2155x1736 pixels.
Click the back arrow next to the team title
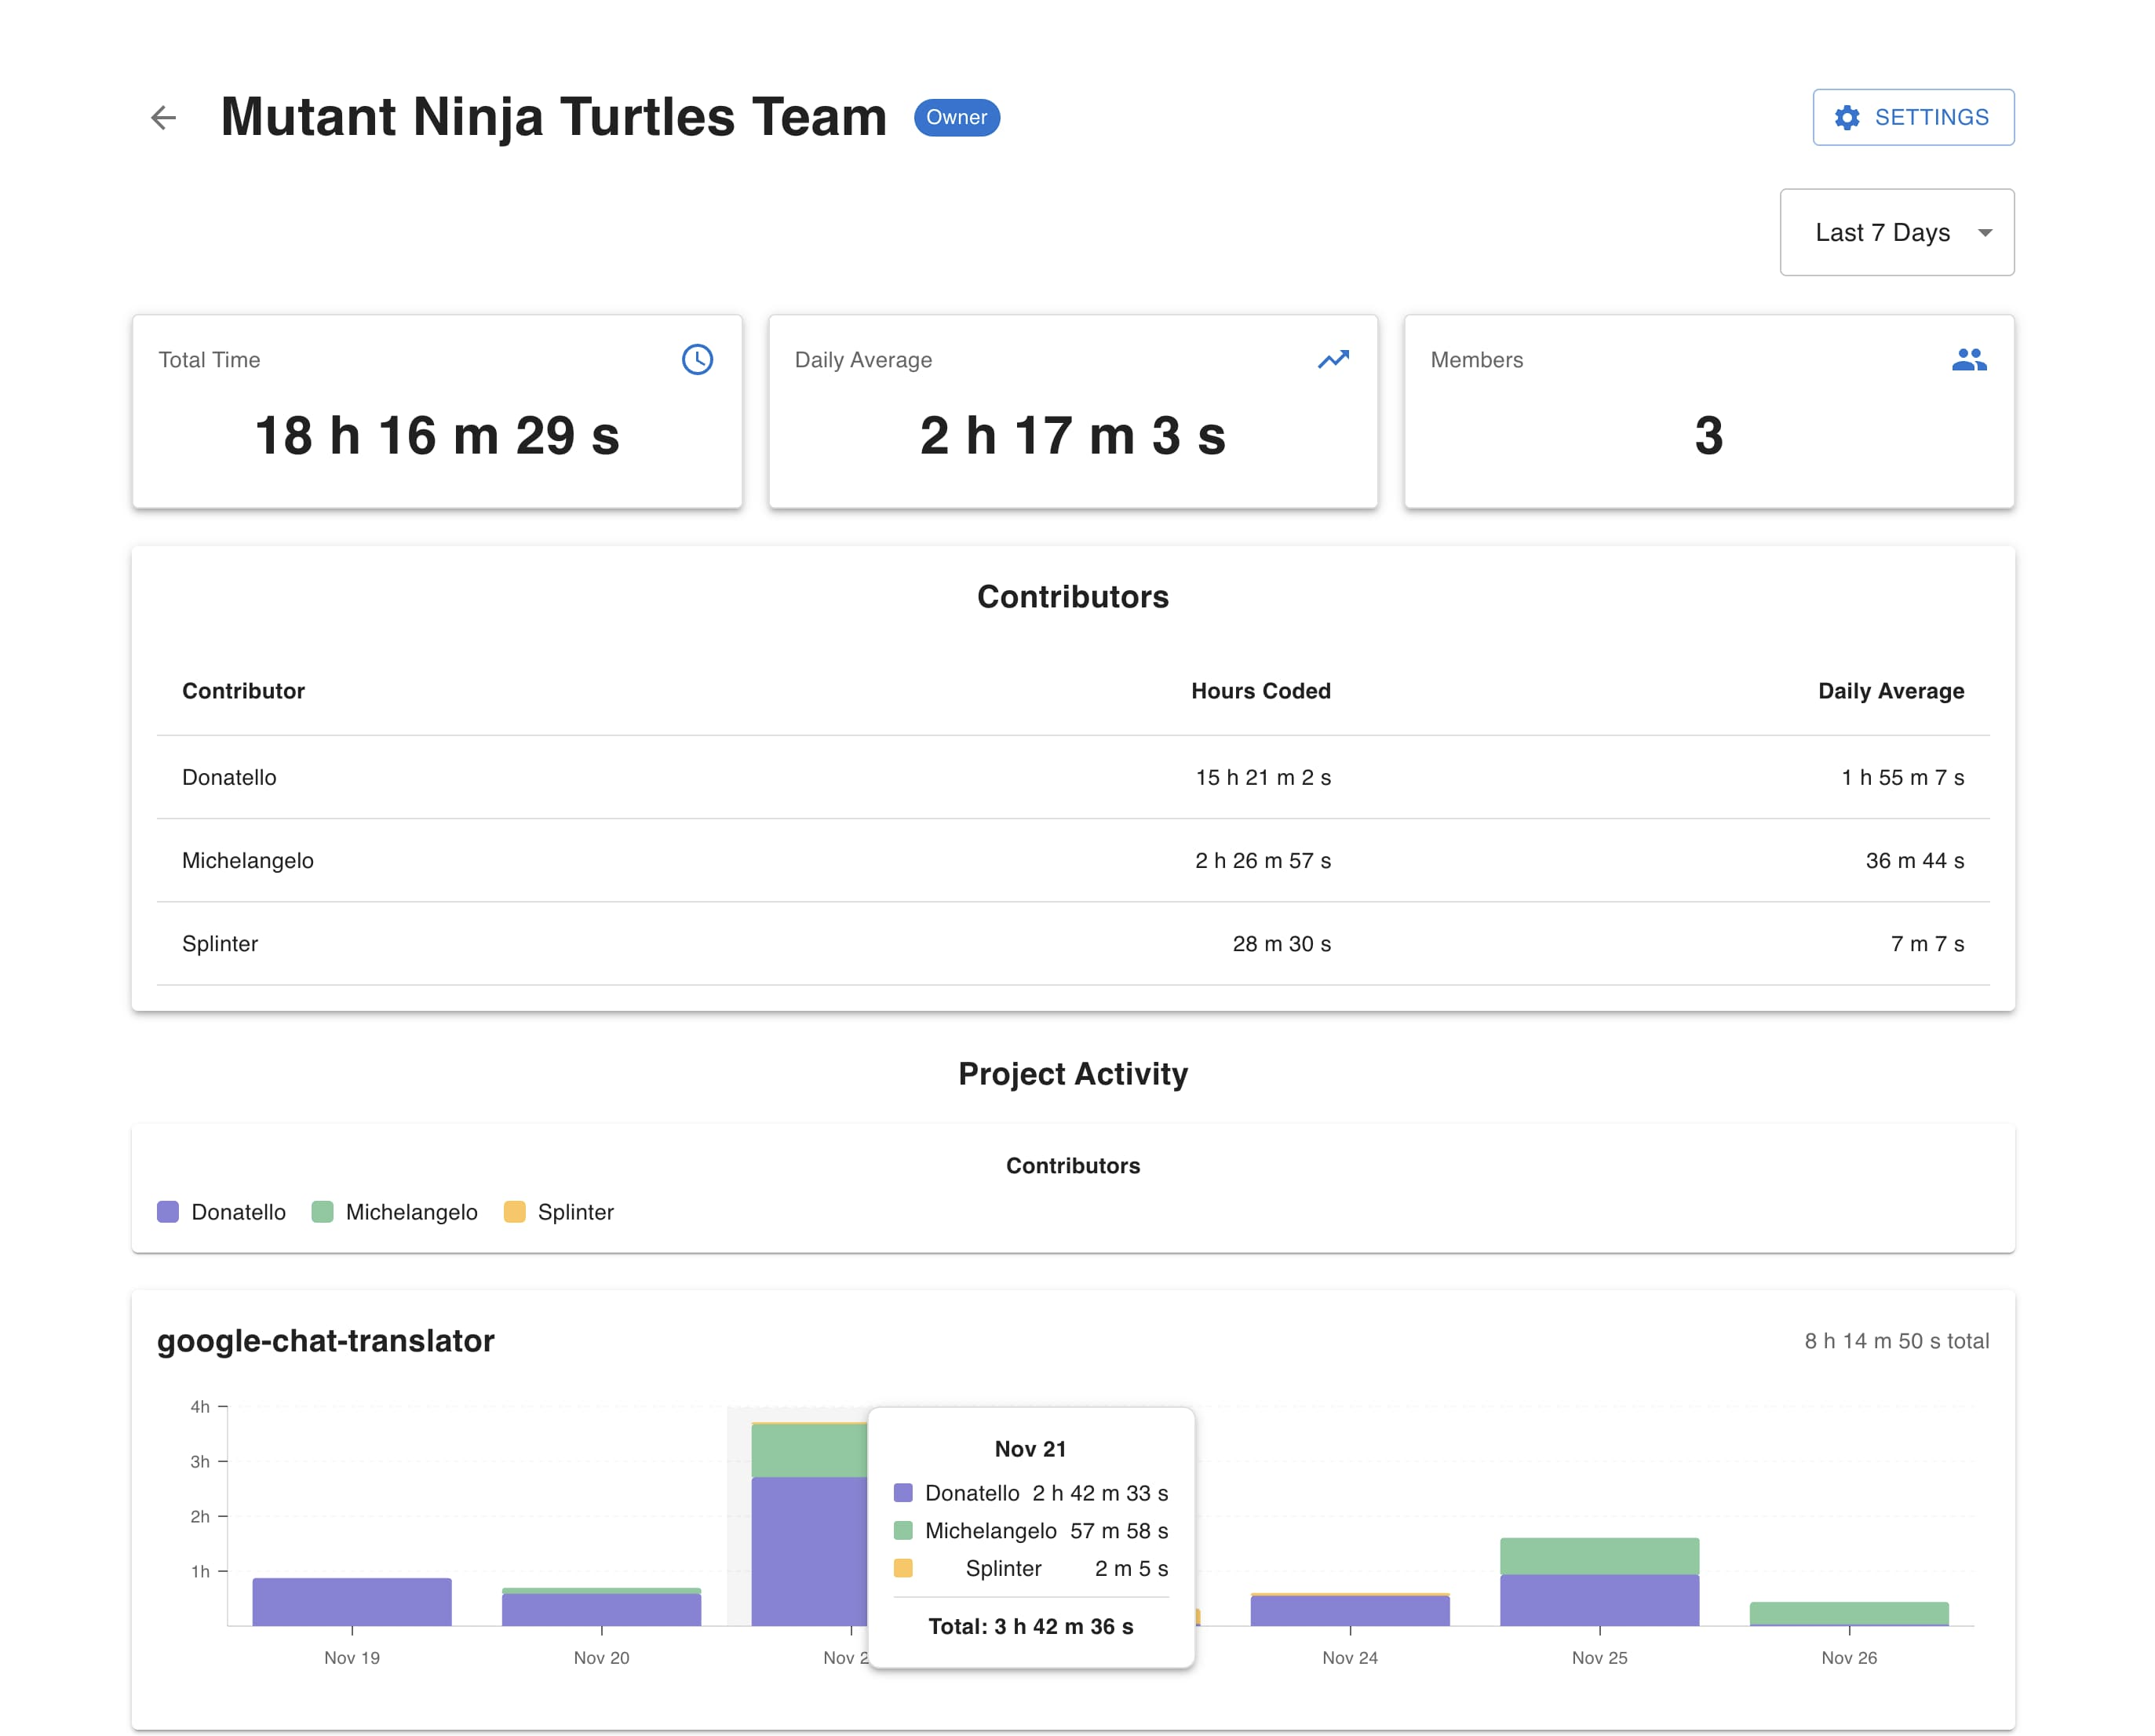pyautogui.click(x=163, y=117)
